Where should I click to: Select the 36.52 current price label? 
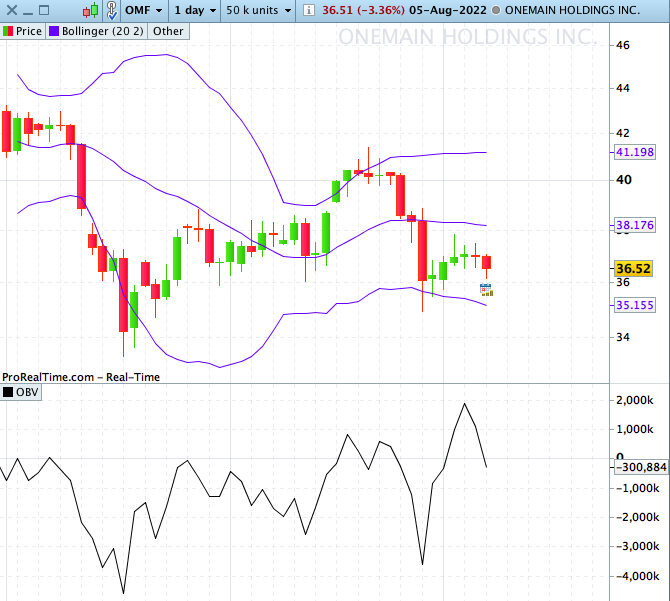pyautogui.click(x=633, y=269)
